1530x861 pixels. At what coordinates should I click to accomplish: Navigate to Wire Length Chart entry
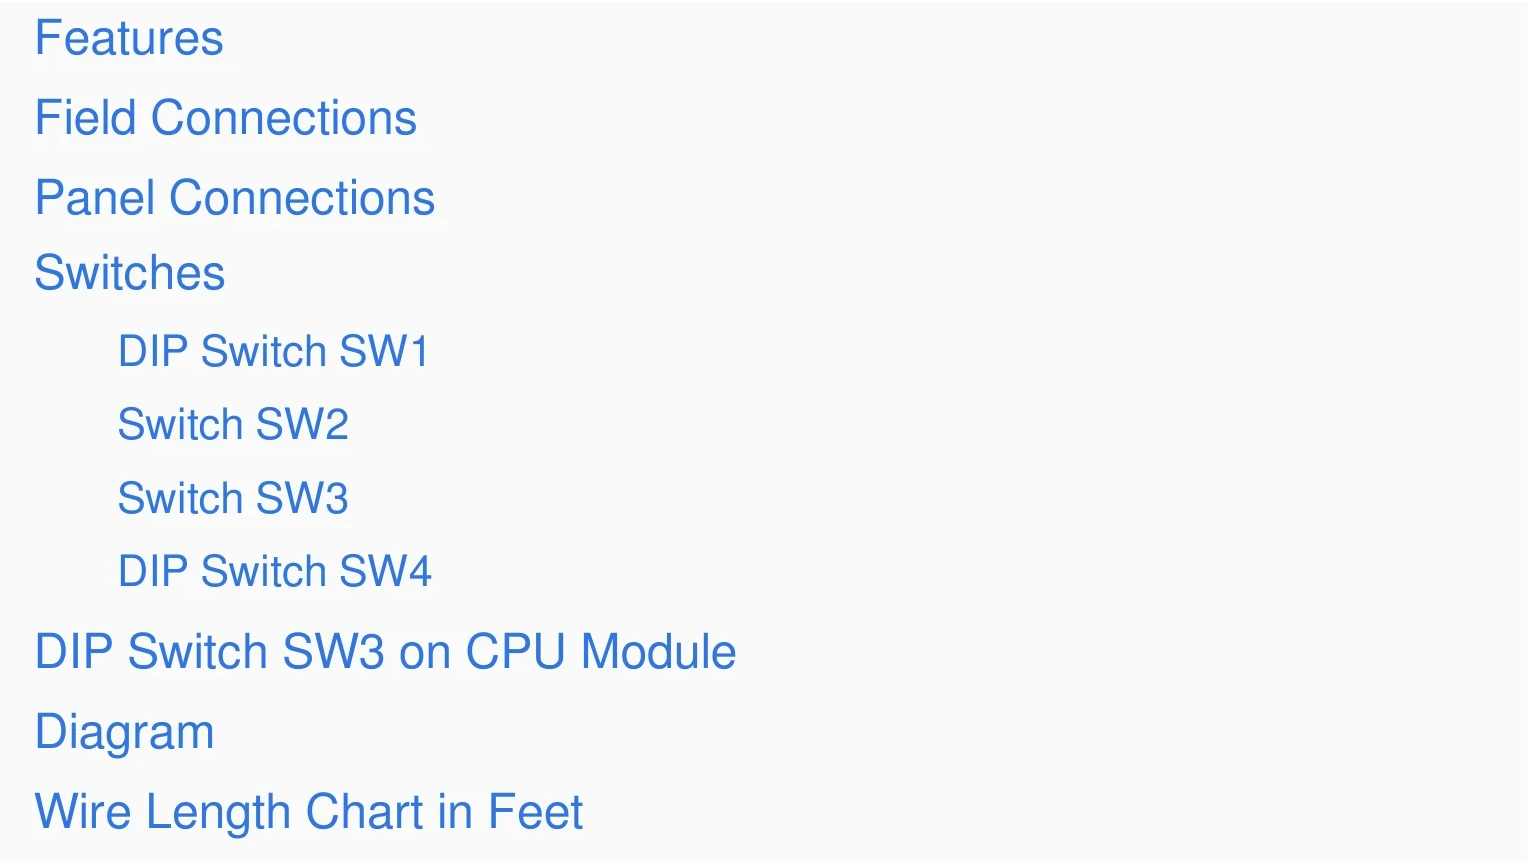pyautogui.click(x=309, y=812)
